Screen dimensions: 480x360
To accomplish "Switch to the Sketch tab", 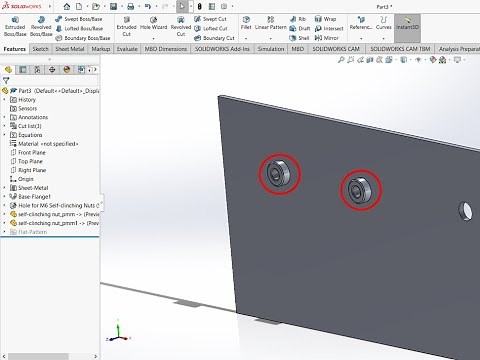I will coord(40,49).
